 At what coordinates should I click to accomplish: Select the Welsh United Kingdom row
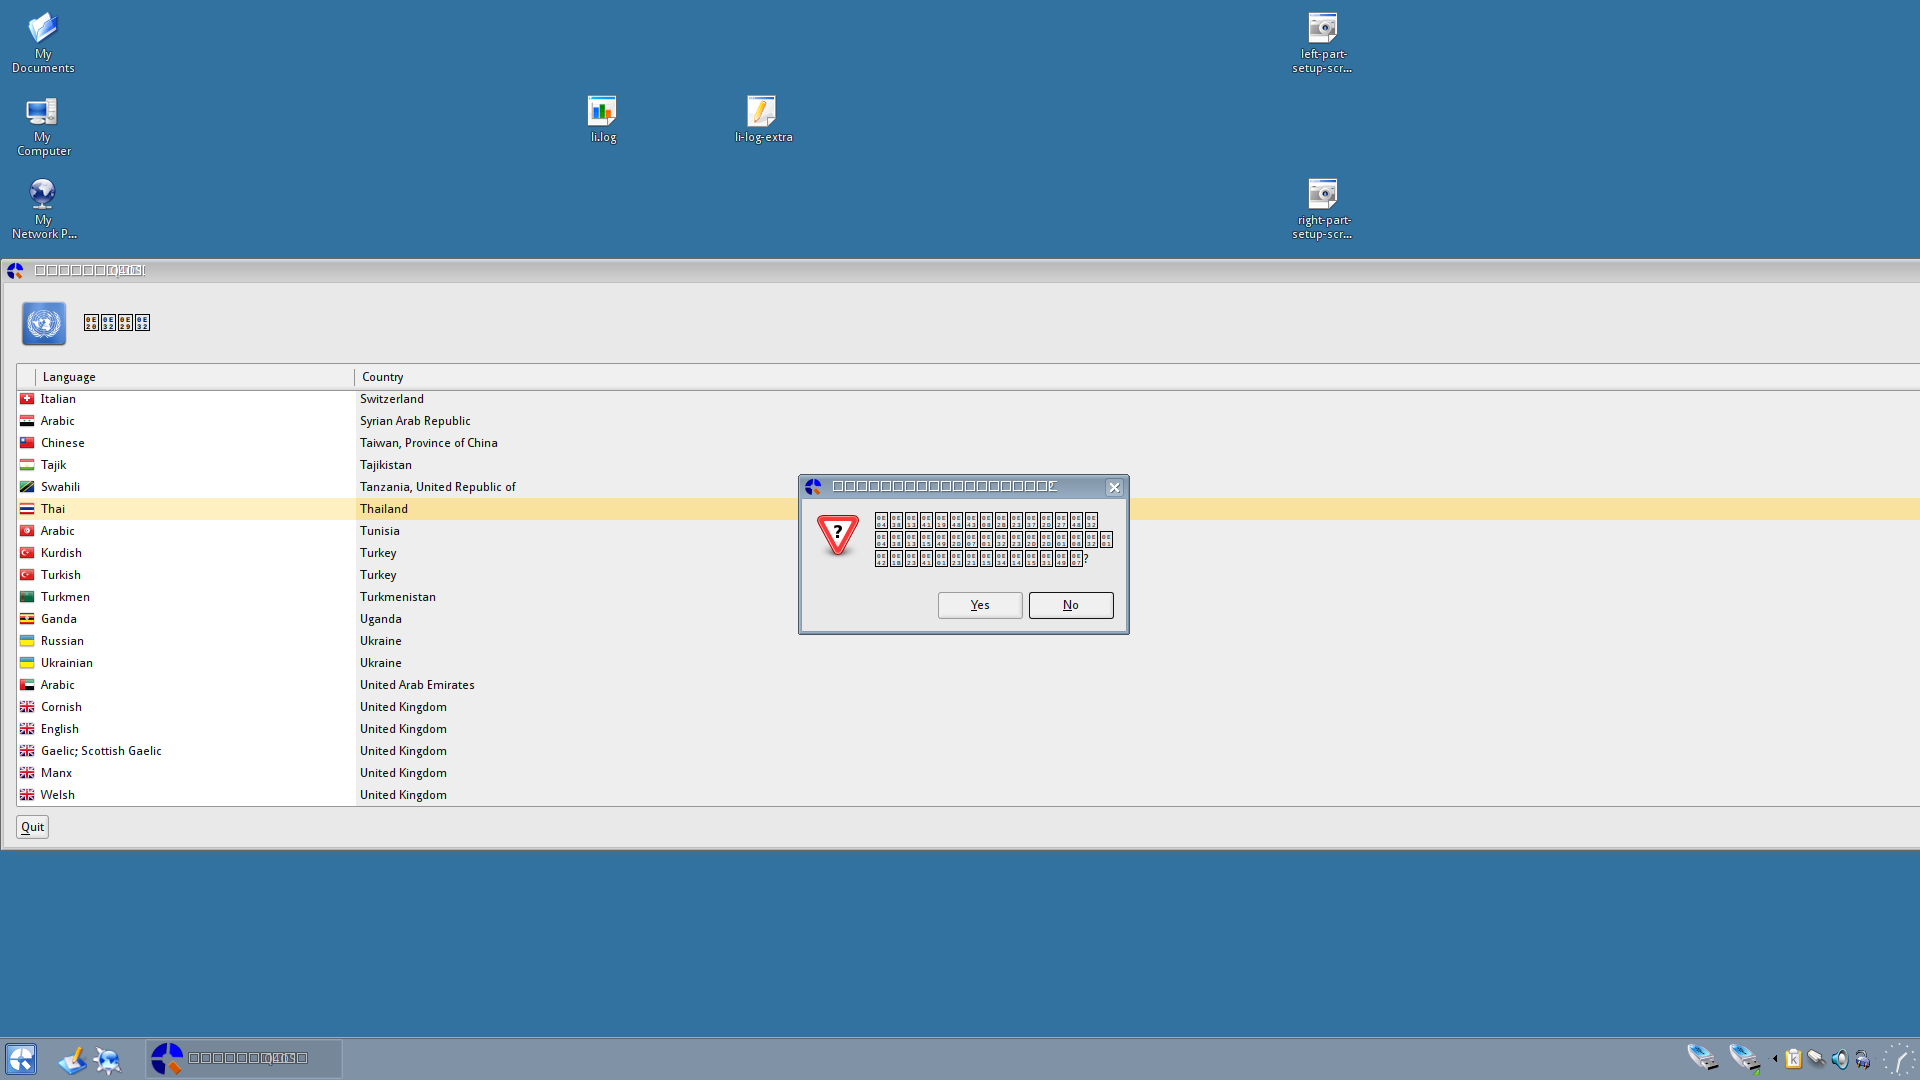coord(58,795)
